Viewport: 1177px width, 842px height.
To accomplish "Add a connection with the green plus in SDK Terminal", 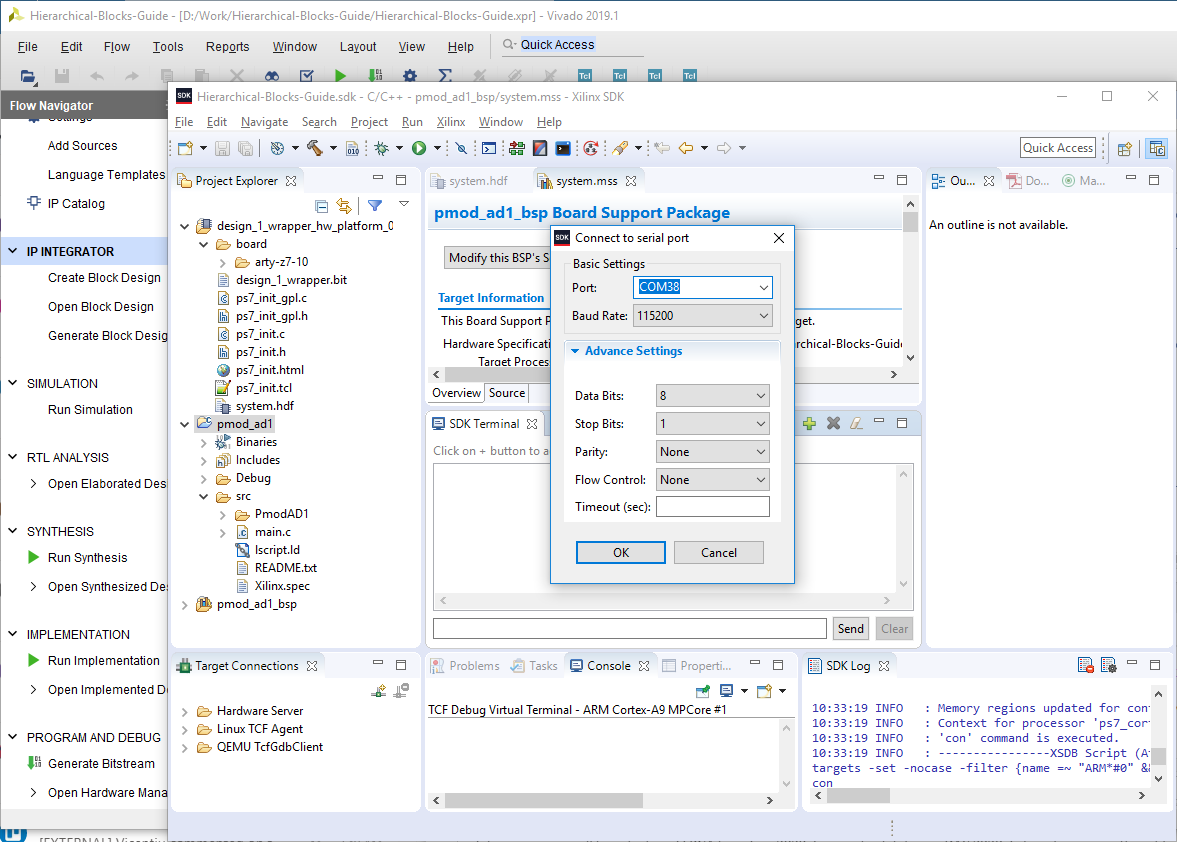I will tap(809, 424).
